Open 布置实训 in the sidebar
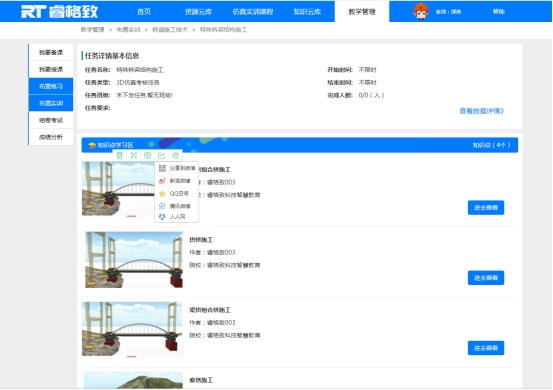This screenshot has width=553, height=390. click(51, 103)
